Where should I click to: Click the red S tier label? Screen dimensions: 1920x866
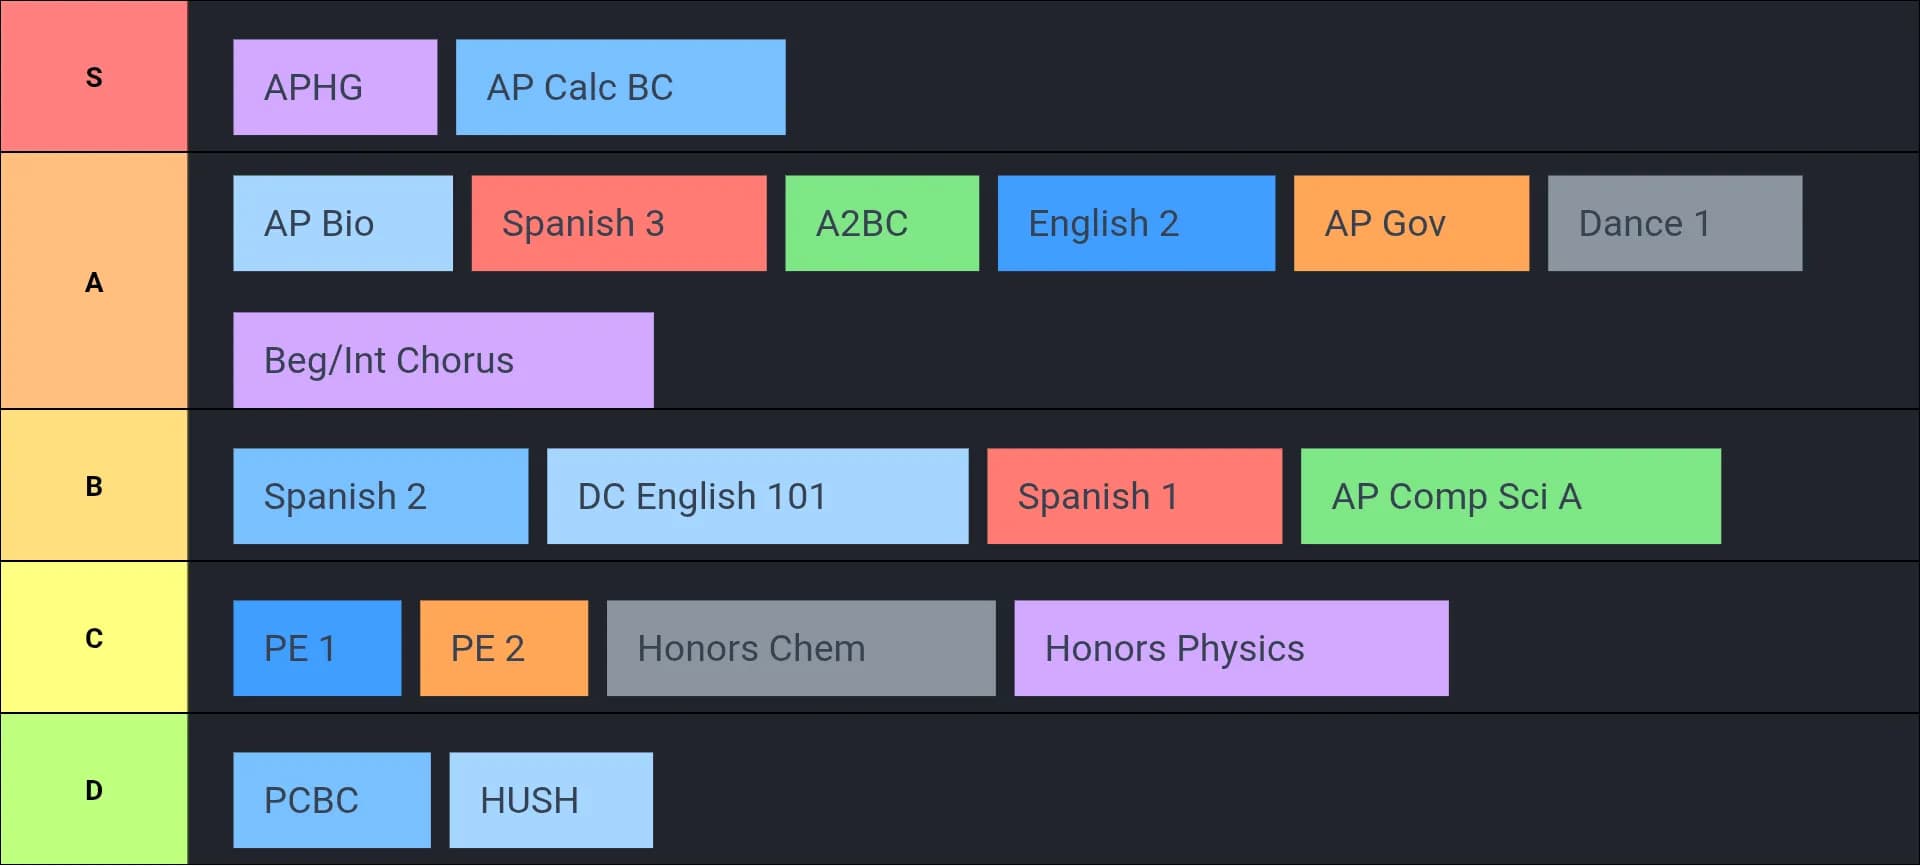94,77
